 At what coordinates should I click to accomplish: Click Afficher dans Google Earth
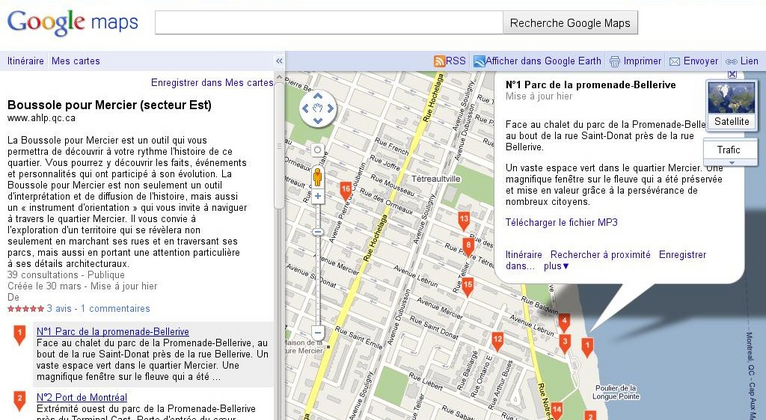[x=537, y=61]
